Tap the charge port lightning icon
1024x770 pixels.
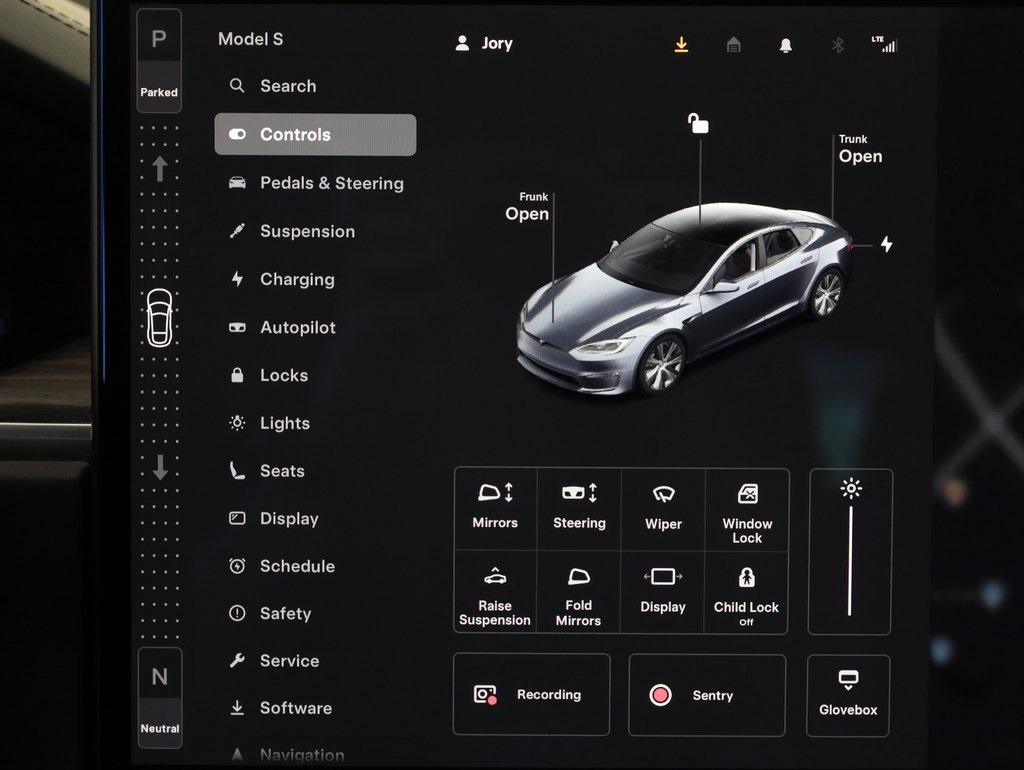[886, 244]
